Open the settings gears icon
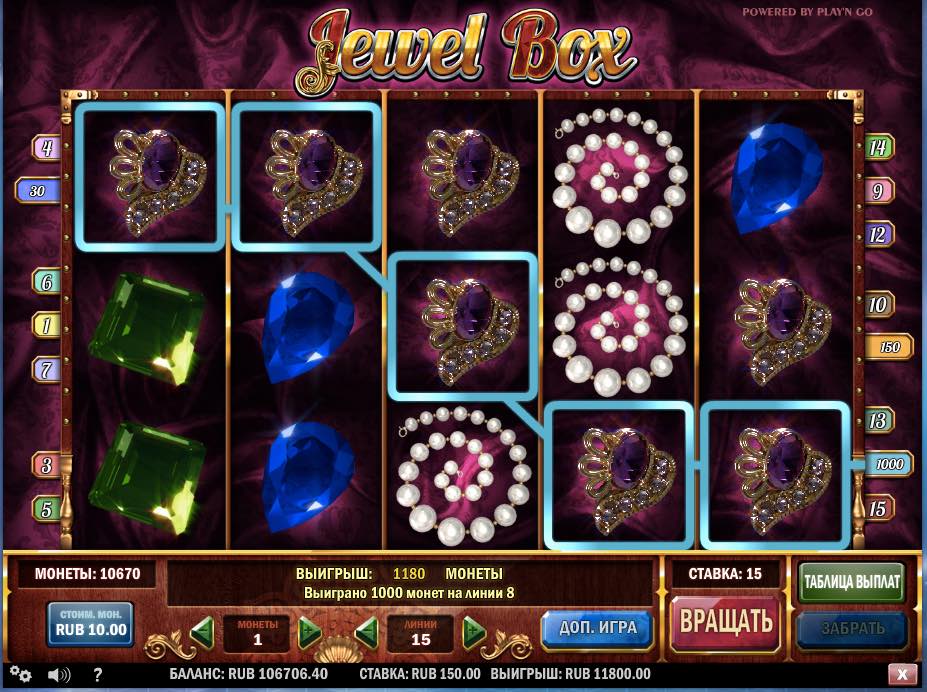Viewport: 927px width, 692px height. (21, 674)
